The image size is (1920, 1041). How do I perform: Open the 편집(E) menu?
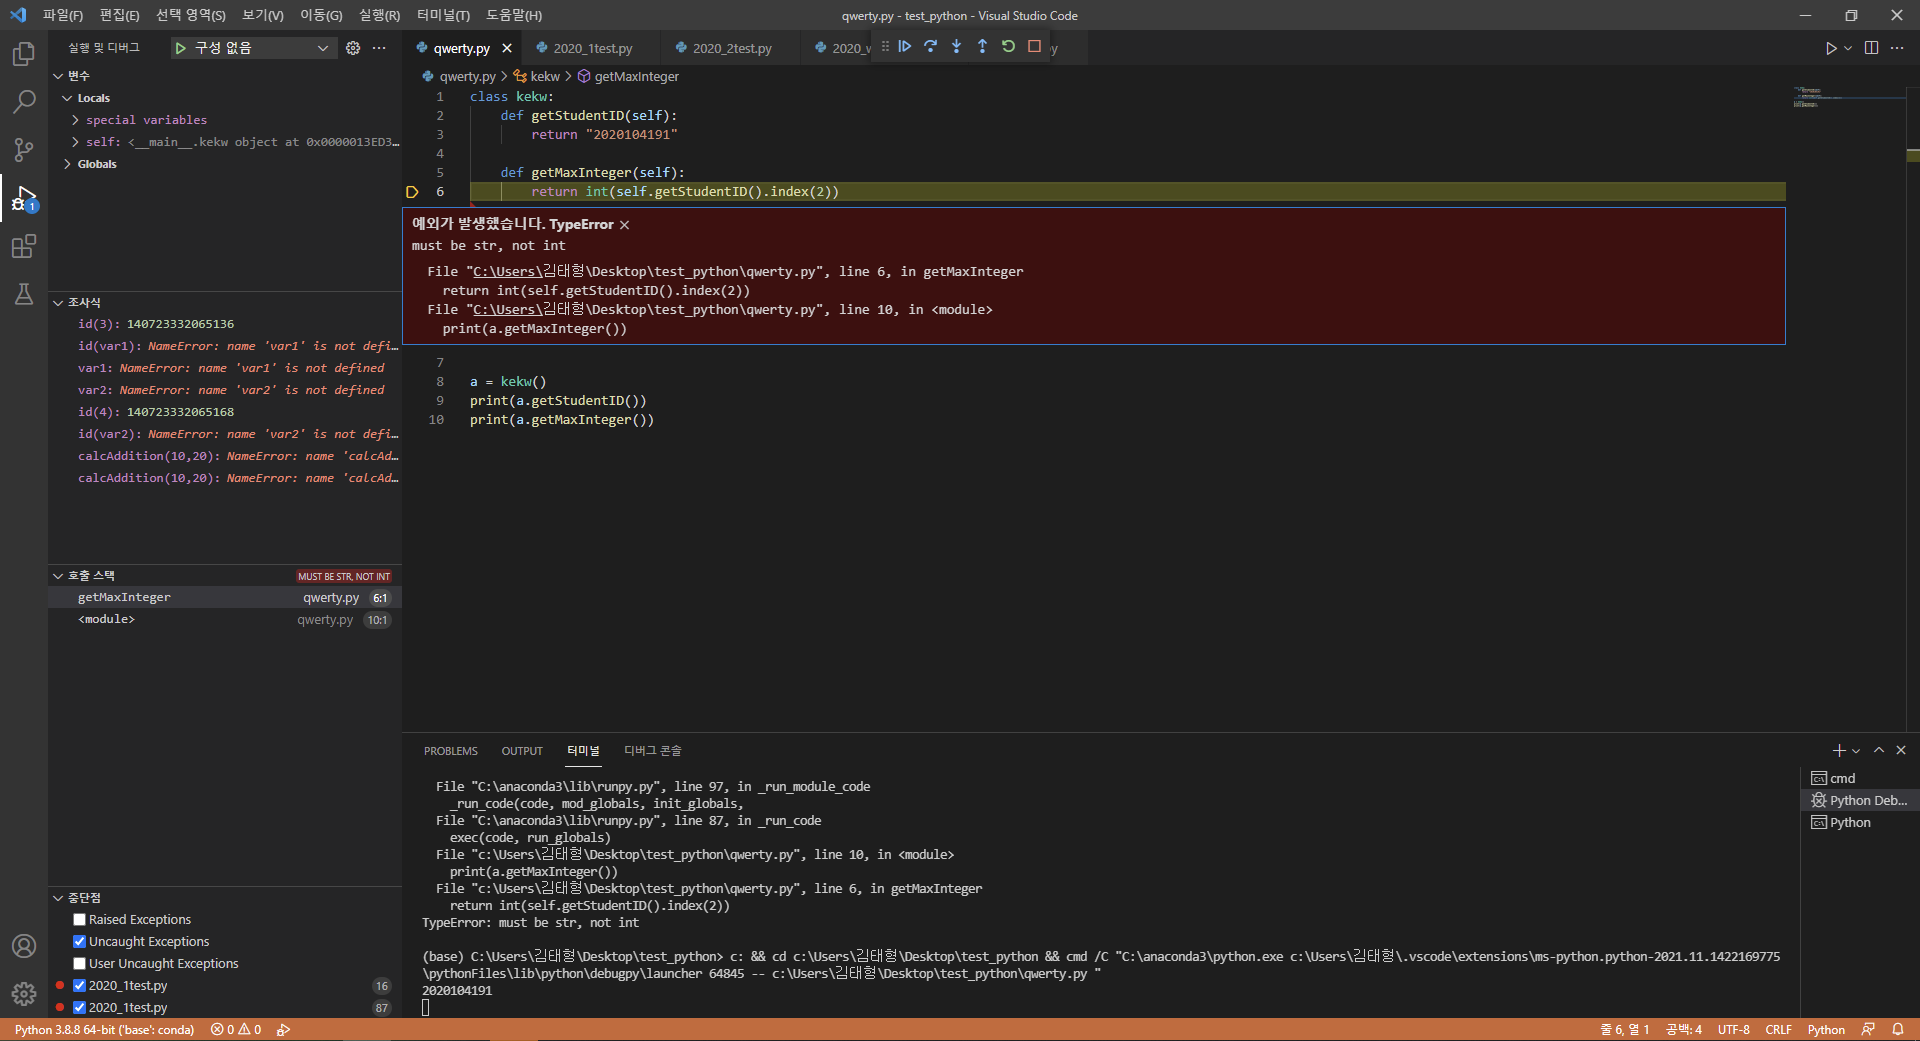(x=119, y=15)
